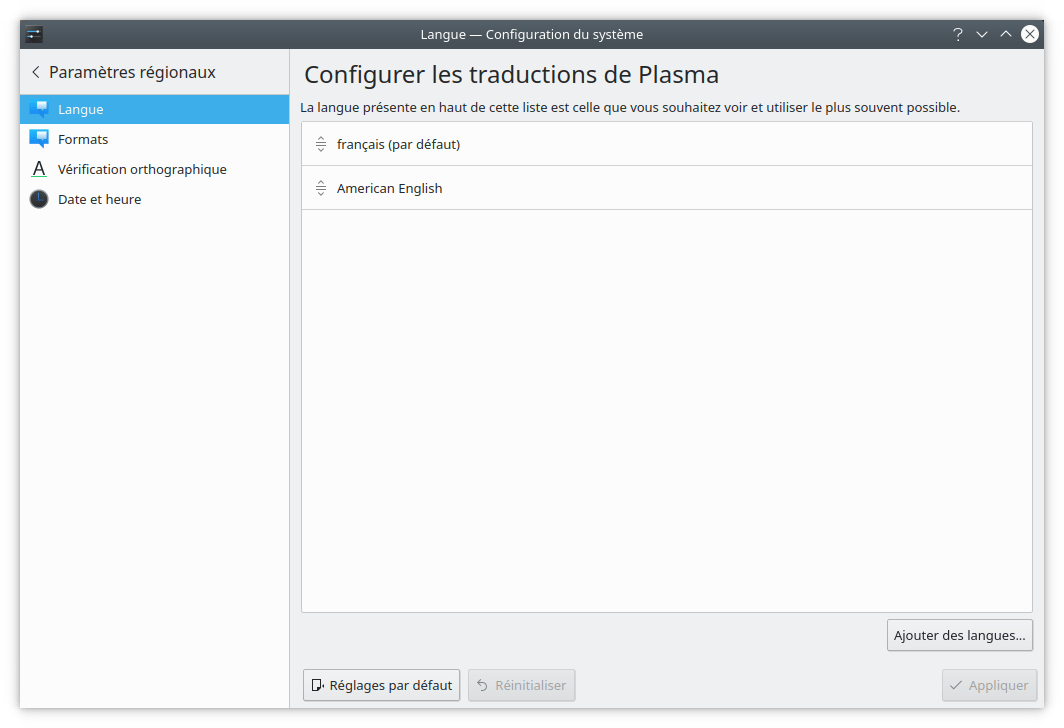Click the Vérification orthographique letter icon
1064x728 pixels.
tap(39, 169)
